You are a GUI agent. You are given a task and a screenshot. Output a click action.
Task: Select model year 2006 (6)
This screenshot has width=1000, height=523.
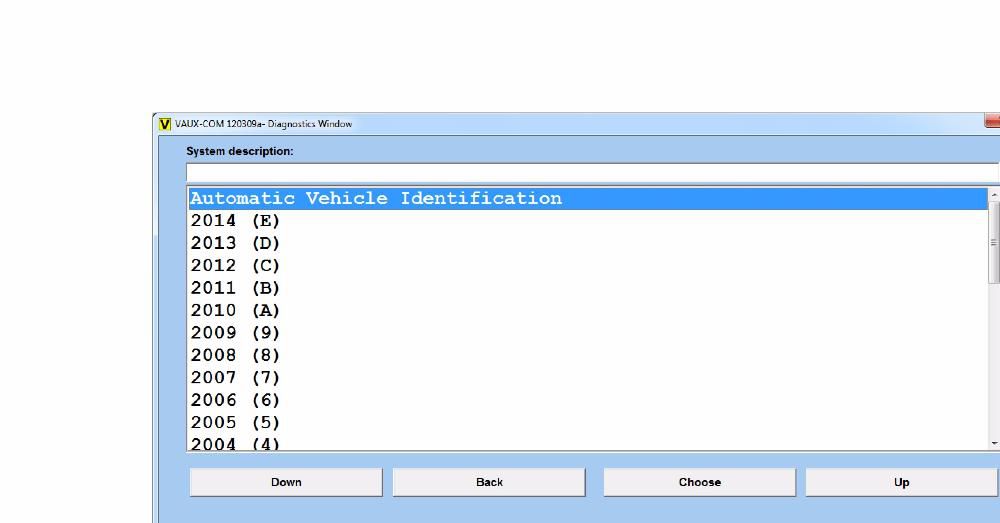pos(236,400)
